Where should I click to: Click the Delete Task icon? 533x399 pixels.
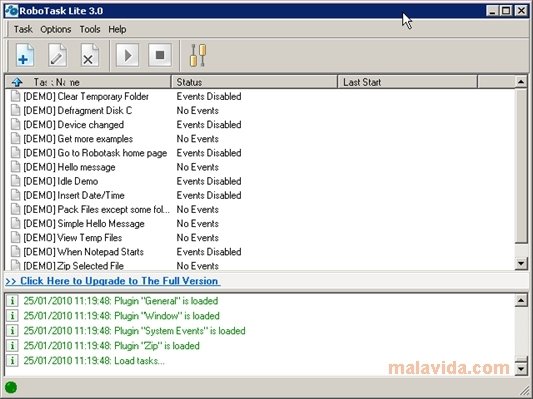(89, 55)
